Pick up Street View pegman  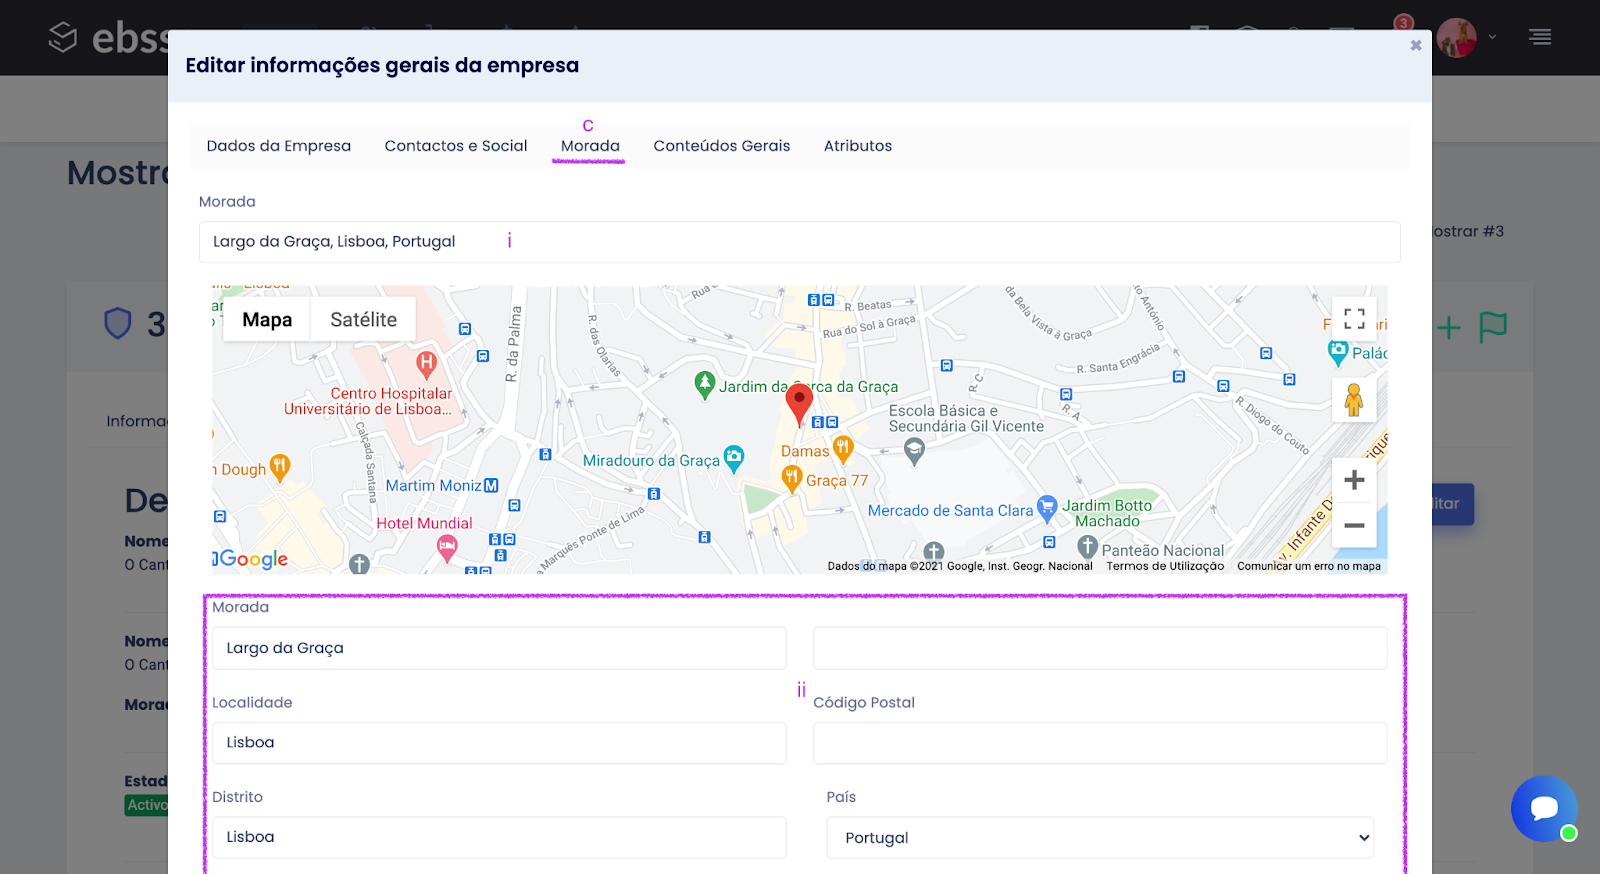1354,400
